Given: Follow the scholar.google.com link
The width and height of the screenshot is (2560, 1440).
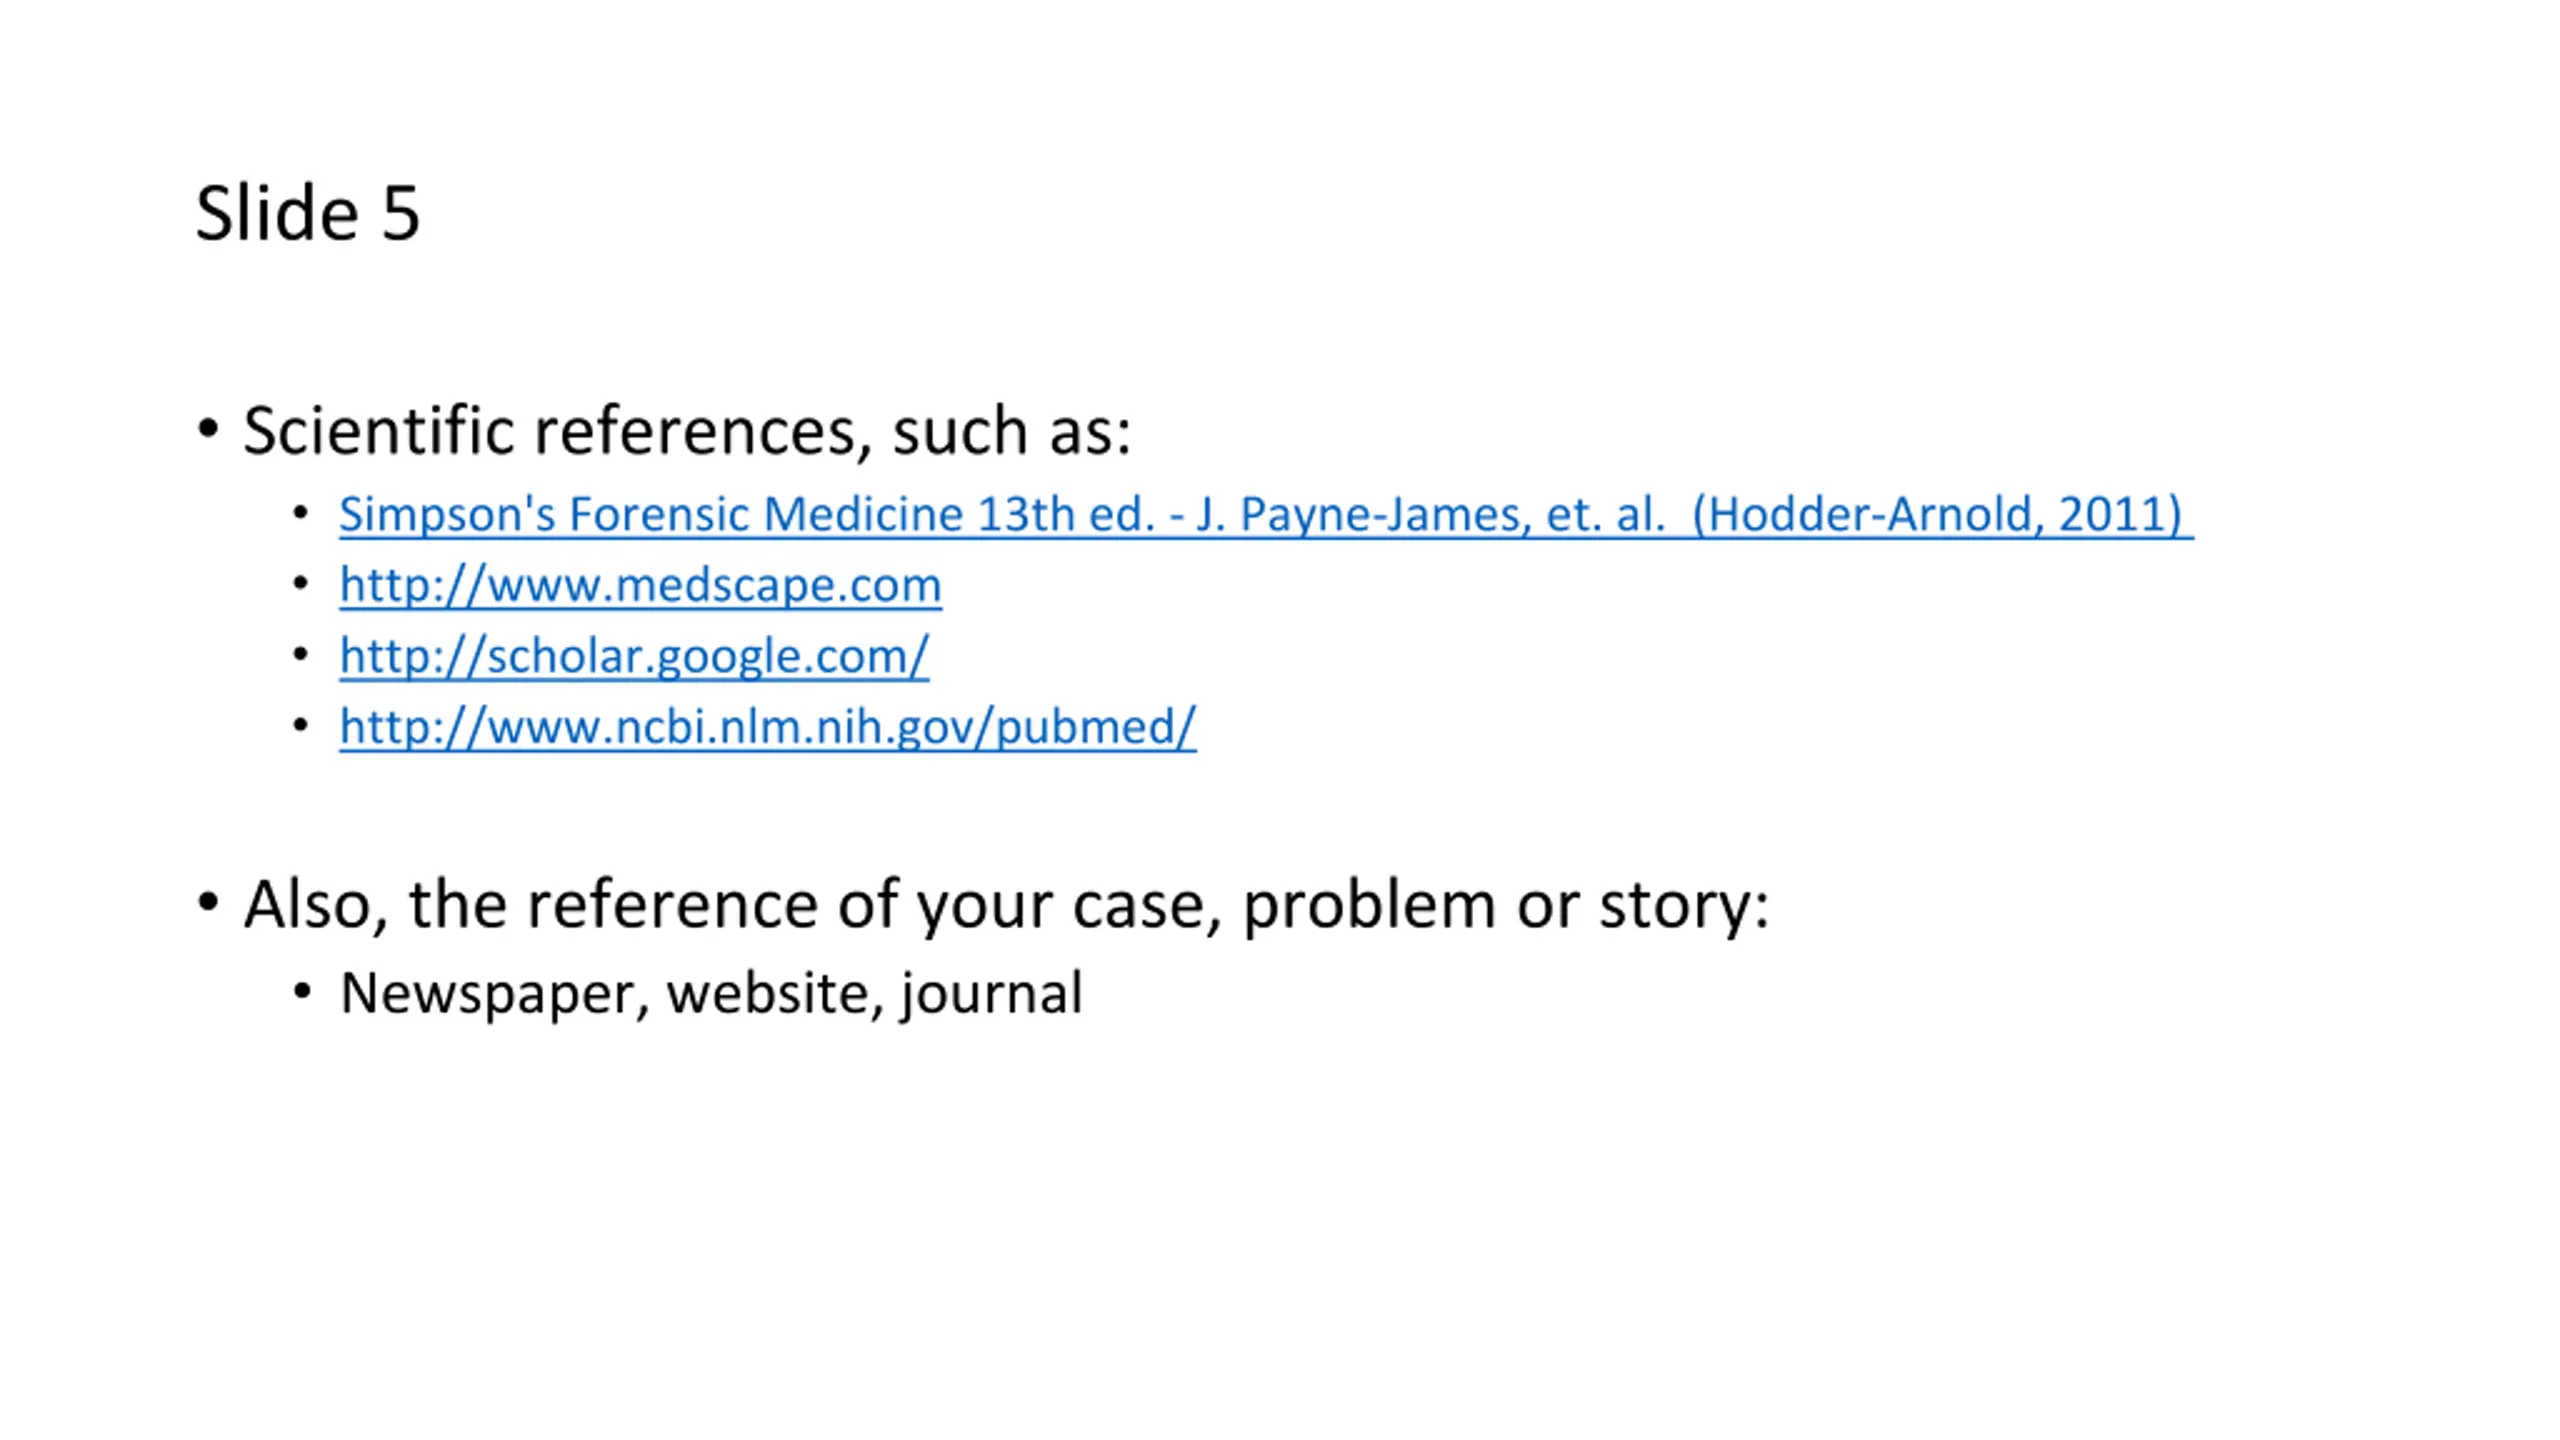Looking at the screenshot, I should [634, 657].
